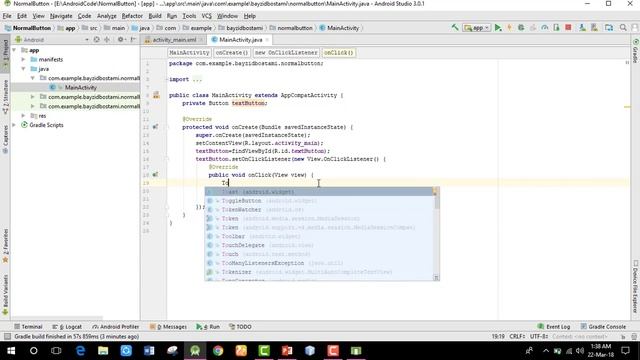Viewport: 640px width, 360px height.
Task: Expand the res folder
Action: tap(23, 116)
